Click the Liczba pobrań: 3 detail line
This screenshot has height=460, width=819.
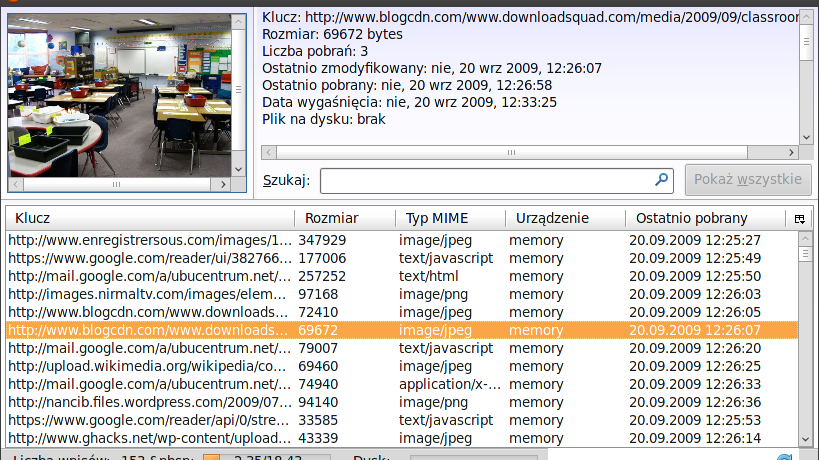(315, 51)
